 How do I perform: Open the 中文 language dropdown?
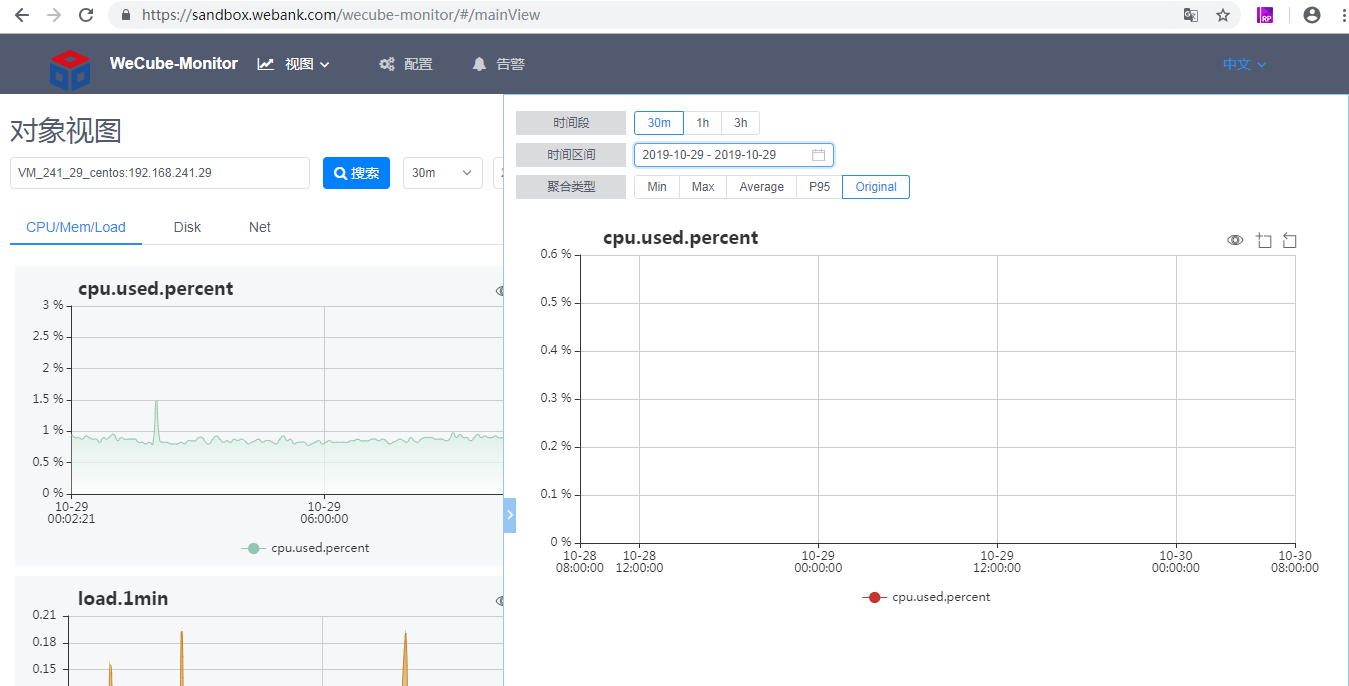[x=1244, y=64]
